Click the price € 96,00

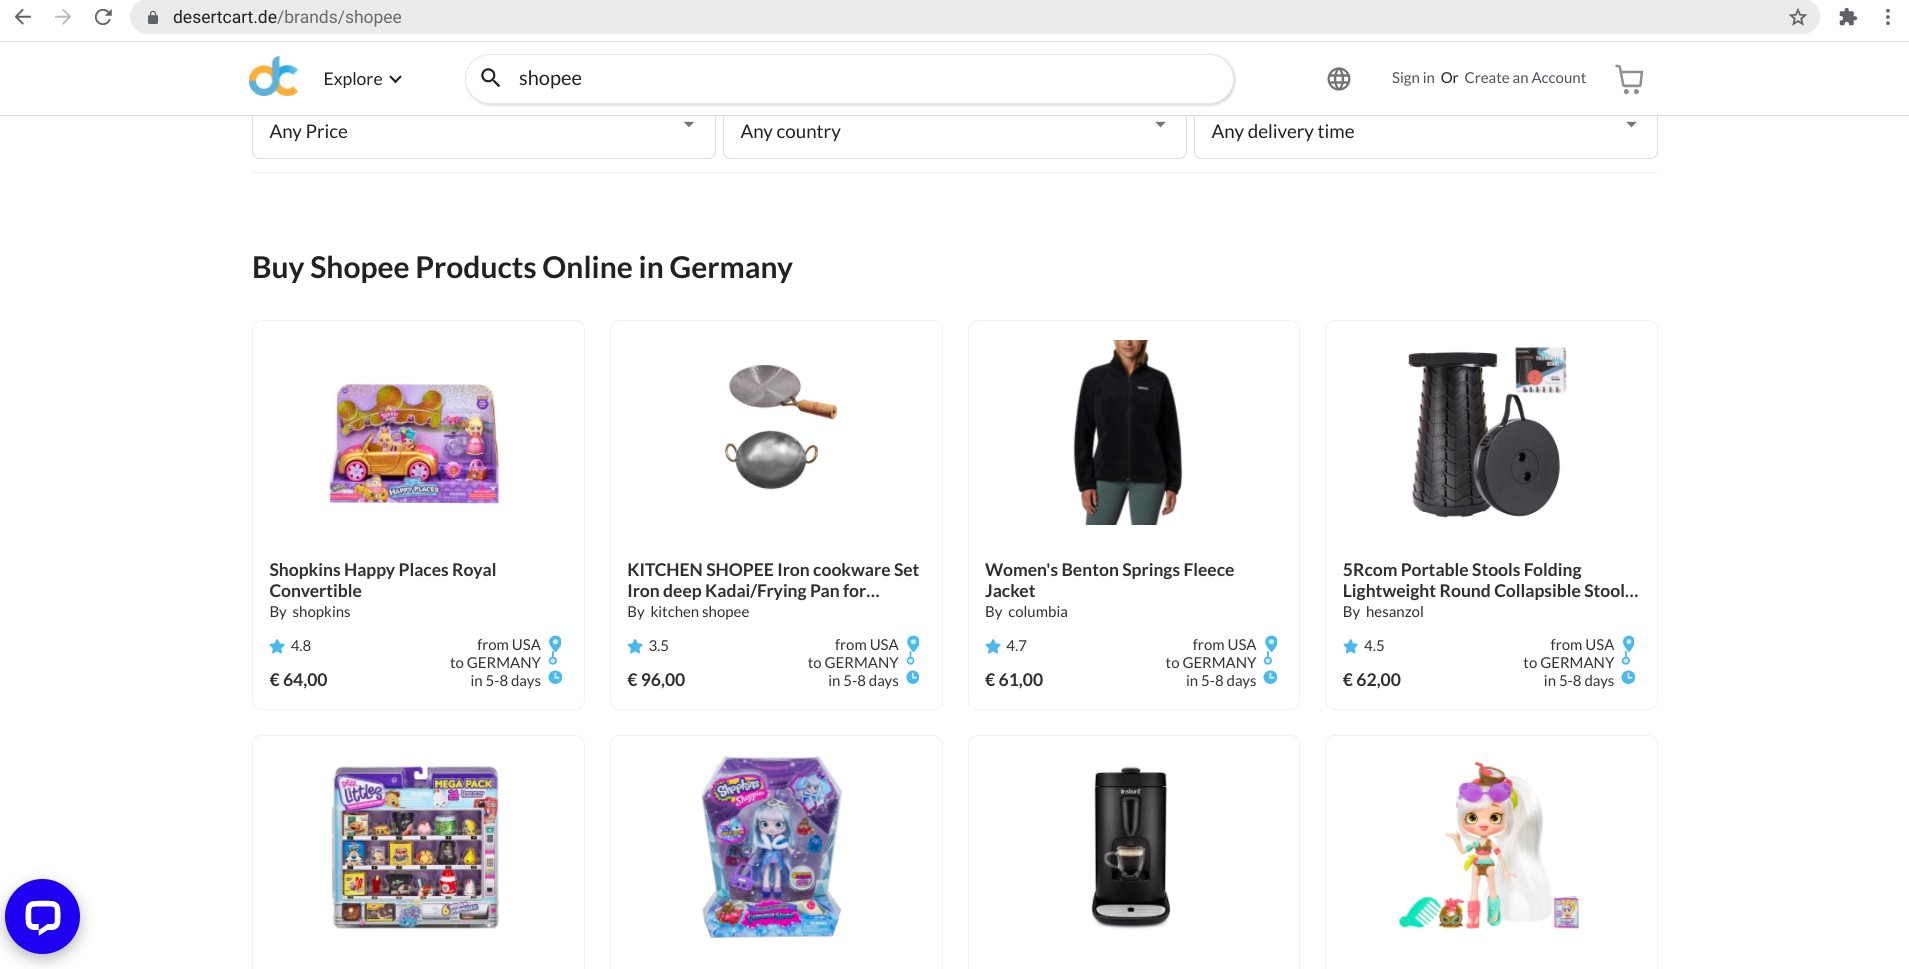click(656, 680)
